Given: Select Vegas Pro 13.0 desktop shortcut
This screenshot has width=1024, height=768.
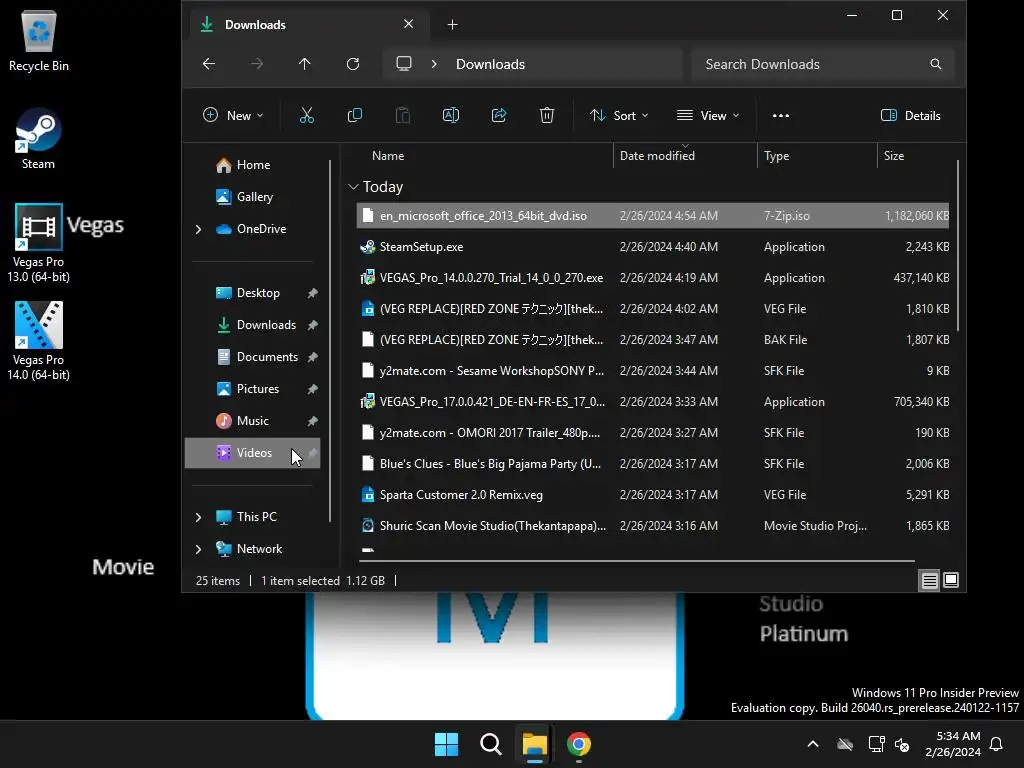Looking at the screenshot, I should pyautogui.click(x=39, y=243).
